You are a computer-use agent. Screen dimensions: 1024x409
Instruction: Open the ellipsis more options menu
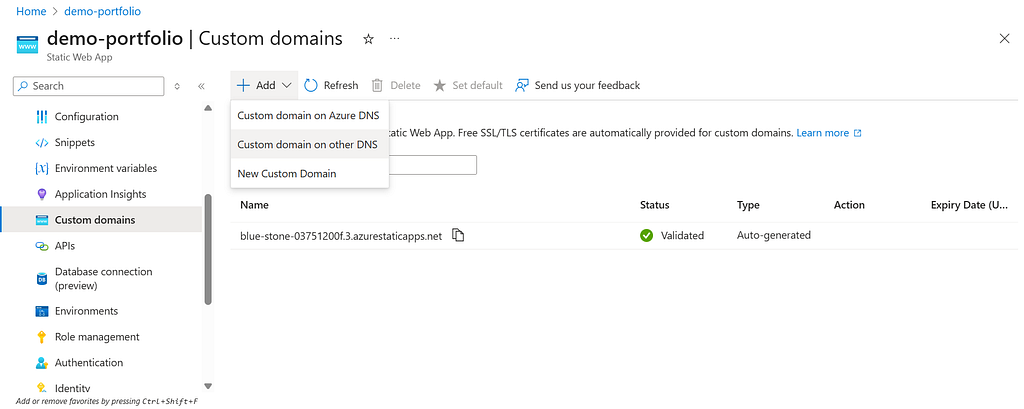tap(394, 39)
